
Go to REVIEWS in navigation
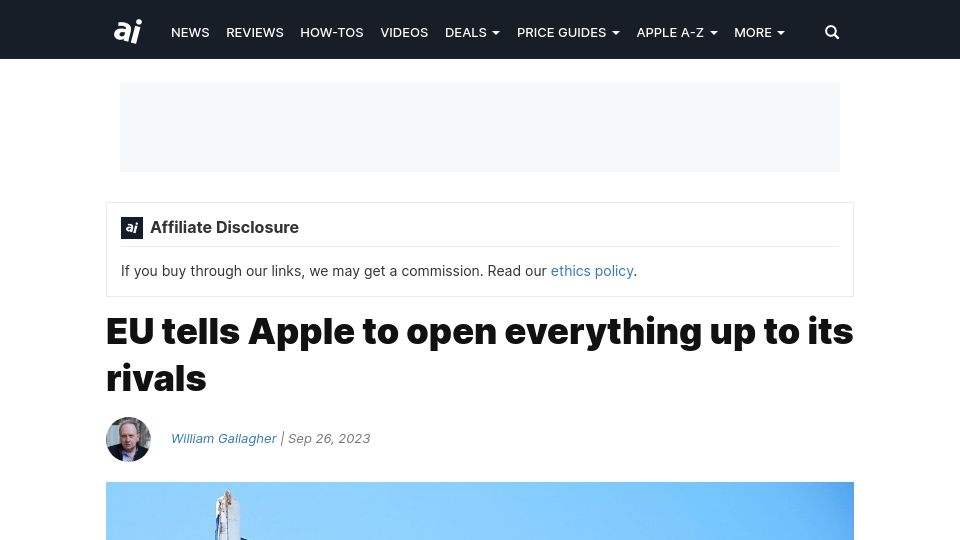255,32
